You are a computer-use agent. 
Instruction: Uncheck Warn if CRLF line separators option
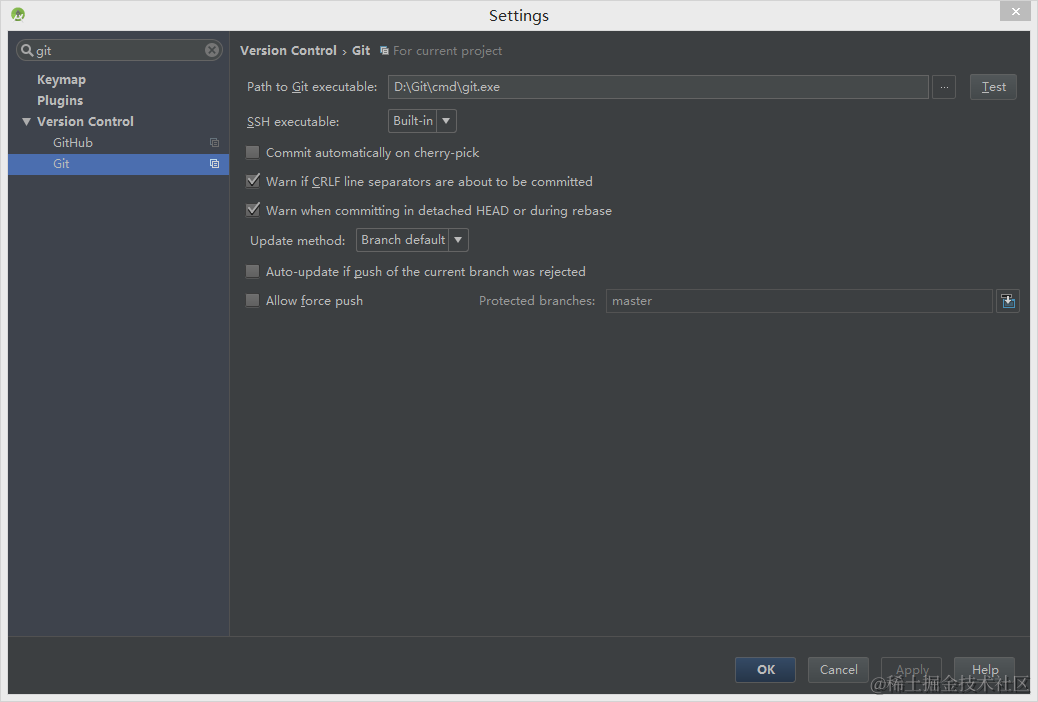[252, 181]
